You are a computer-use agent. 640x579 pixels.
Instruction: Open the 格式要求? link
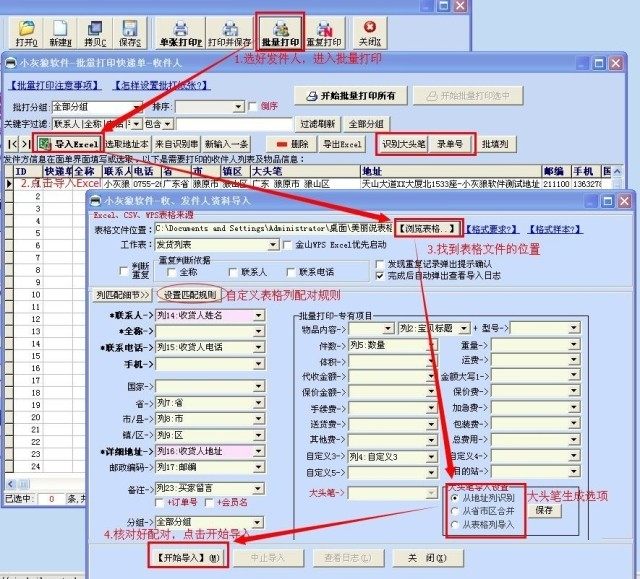(491, 229)
